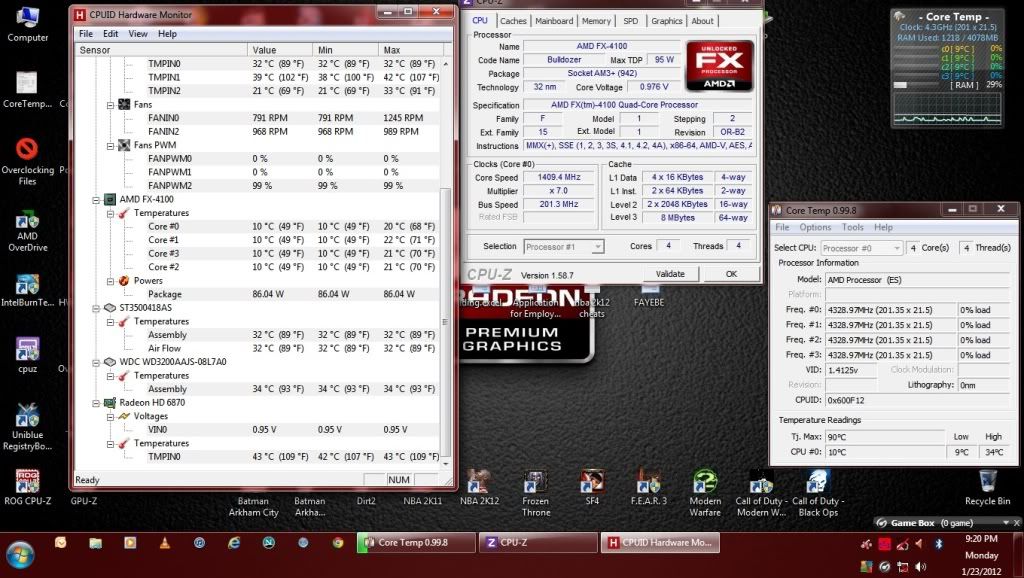Click the Tj. Max field in Core Temp
This screenshot has height=578, width=1024.
[884, 437]
